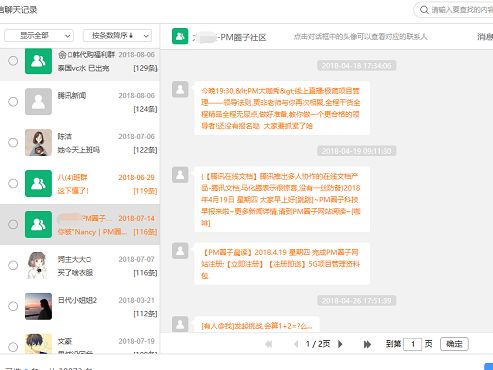Open chat entry named 日代小姐姐2
Screen dimensions: 493x370
(80, 306)
